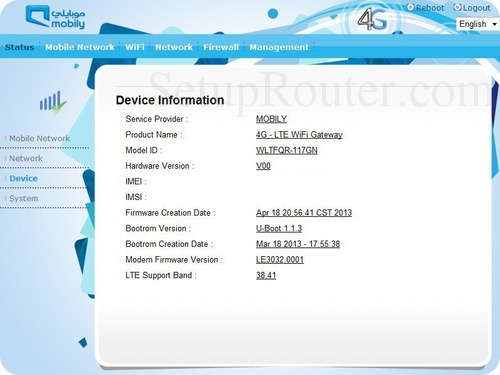Go to the Firewall menu

221,47
